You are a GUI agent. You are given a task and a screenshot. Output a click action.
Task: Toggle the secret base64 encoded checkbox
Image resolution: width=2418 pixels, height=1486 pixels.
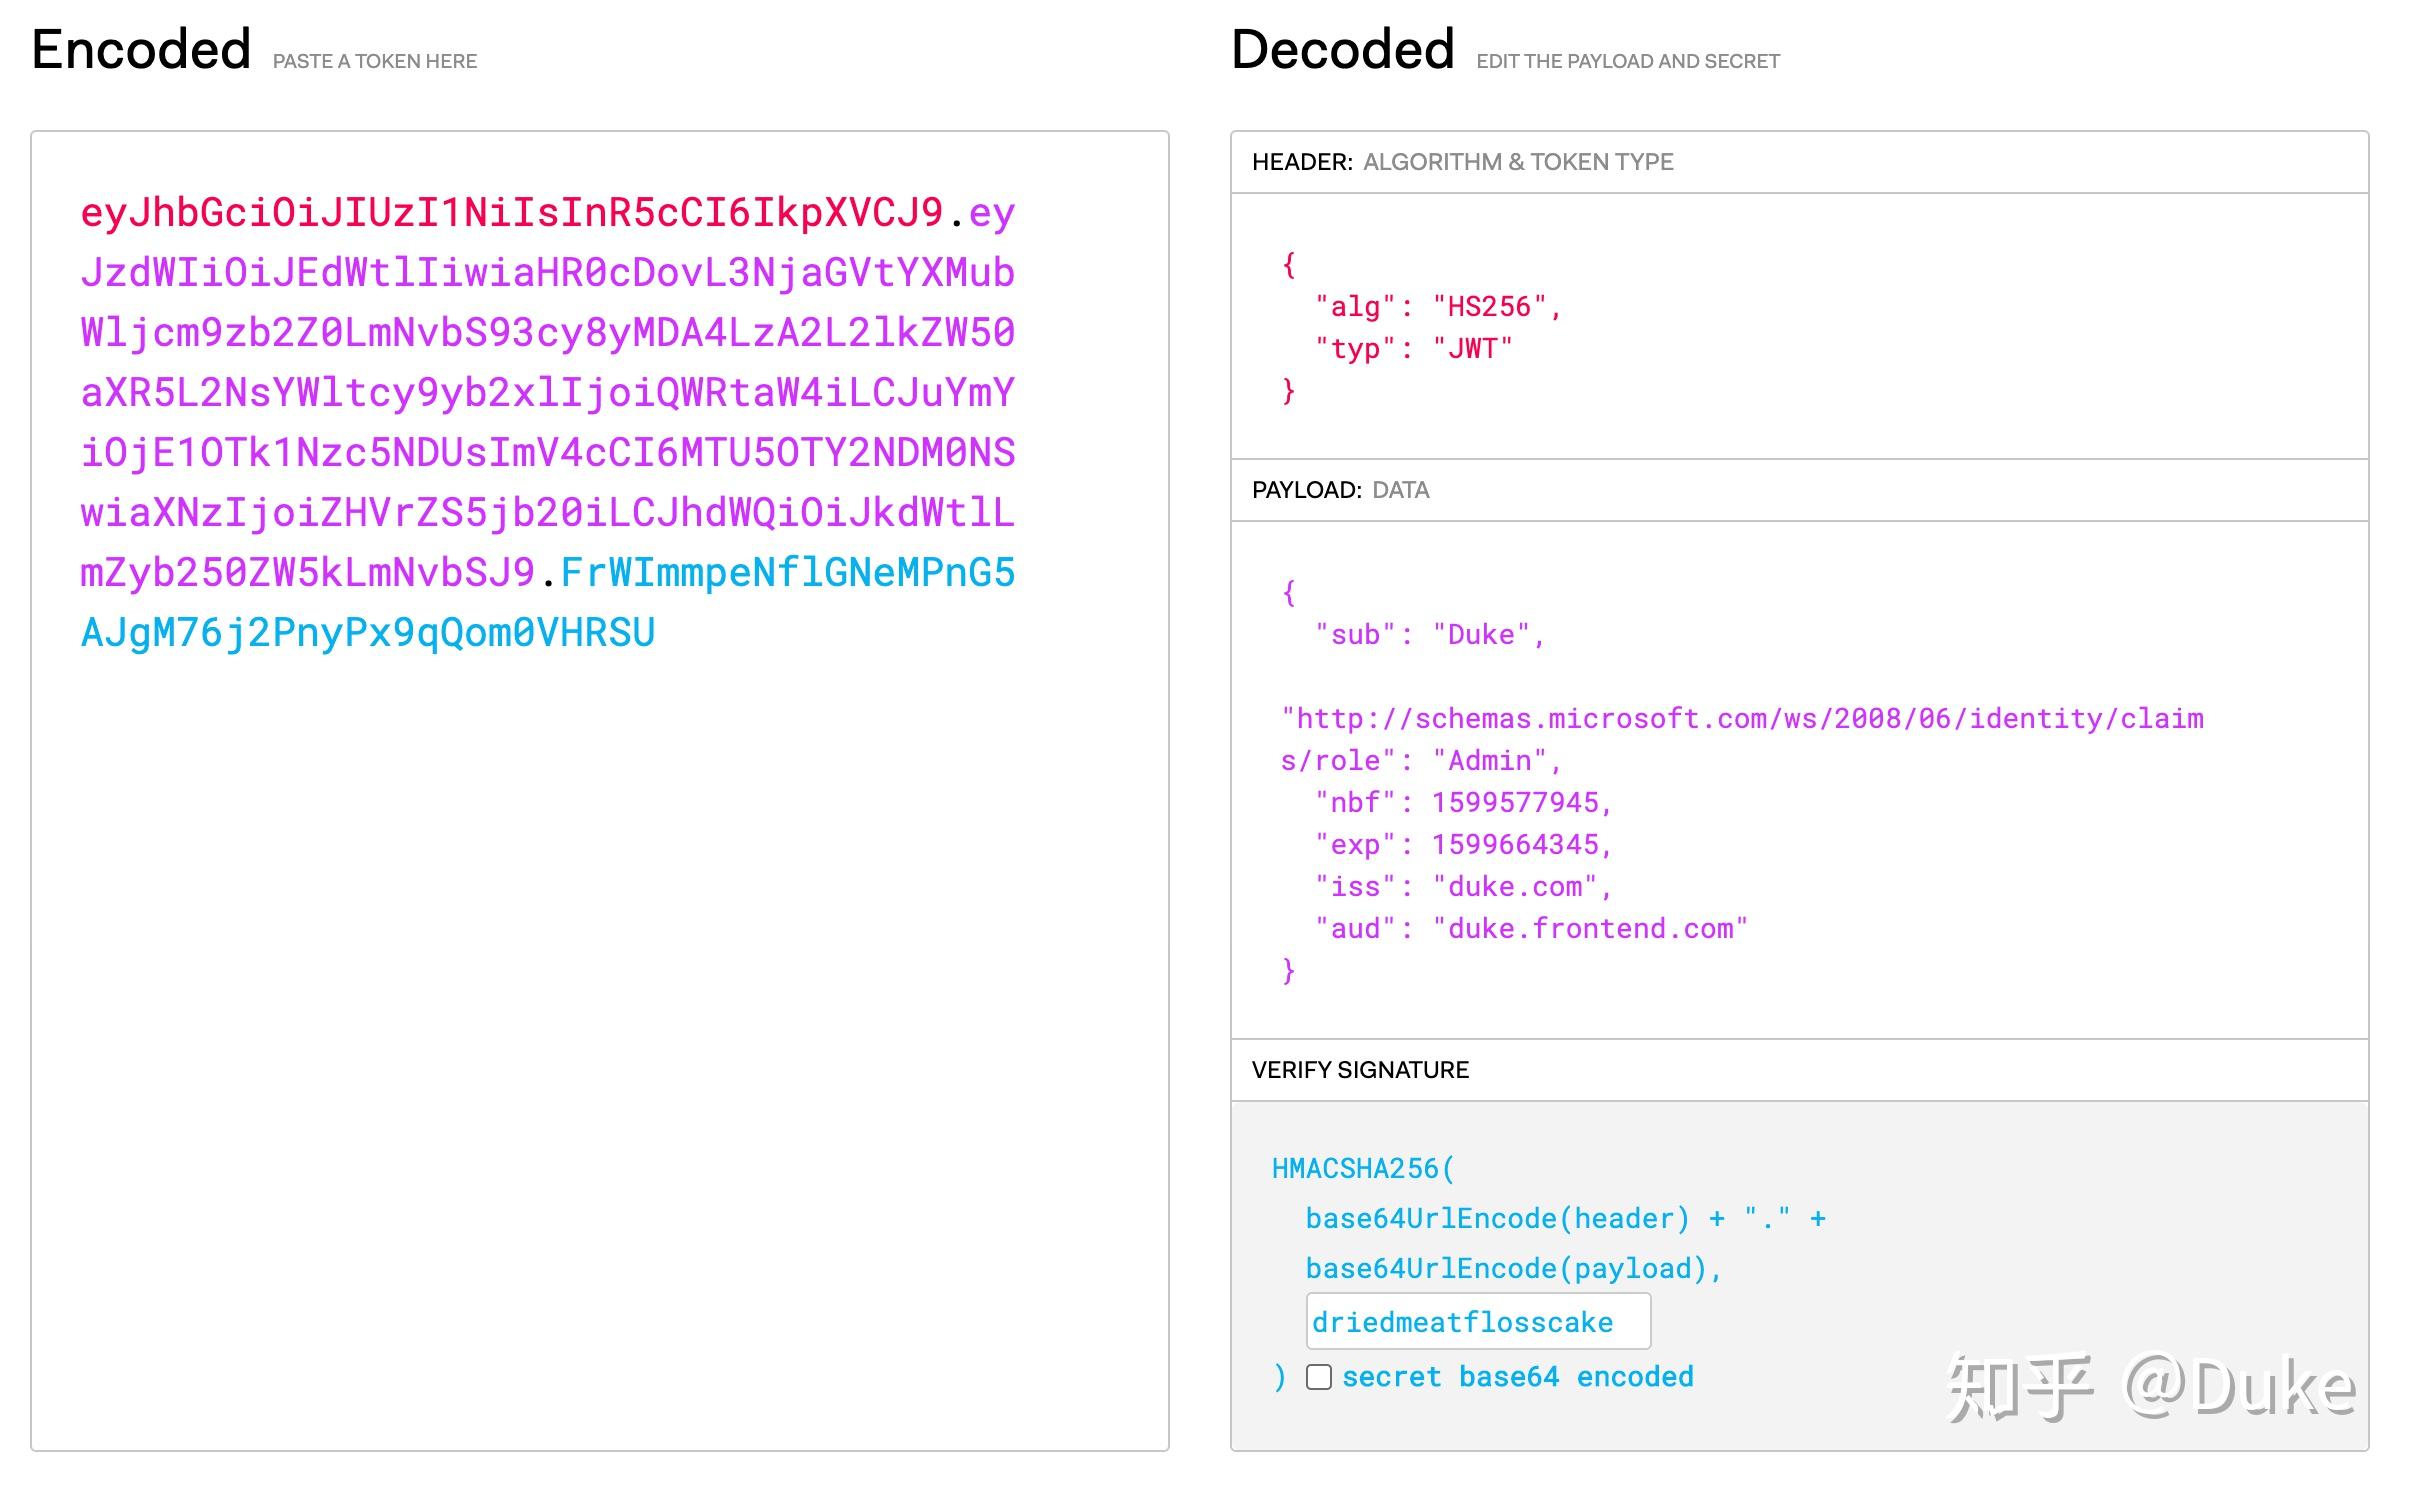click(1319, 1377)
